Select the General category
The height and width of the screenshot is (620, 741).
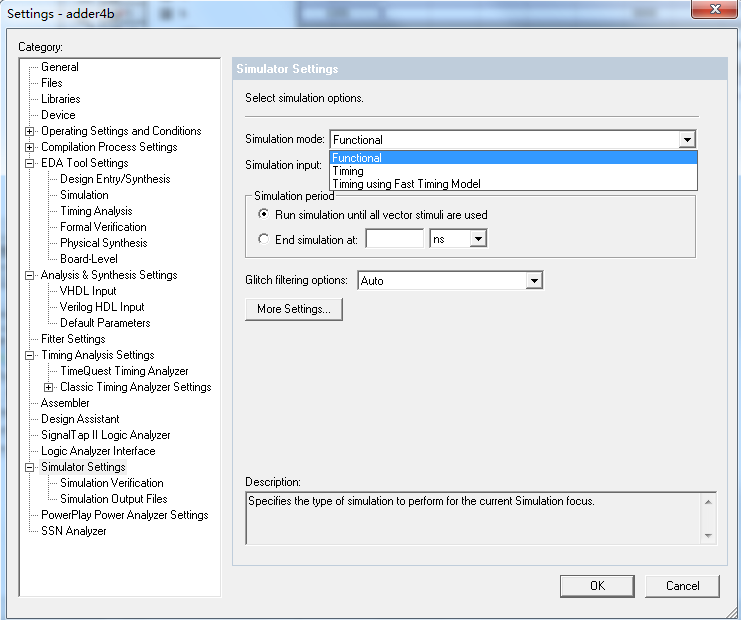60,67
